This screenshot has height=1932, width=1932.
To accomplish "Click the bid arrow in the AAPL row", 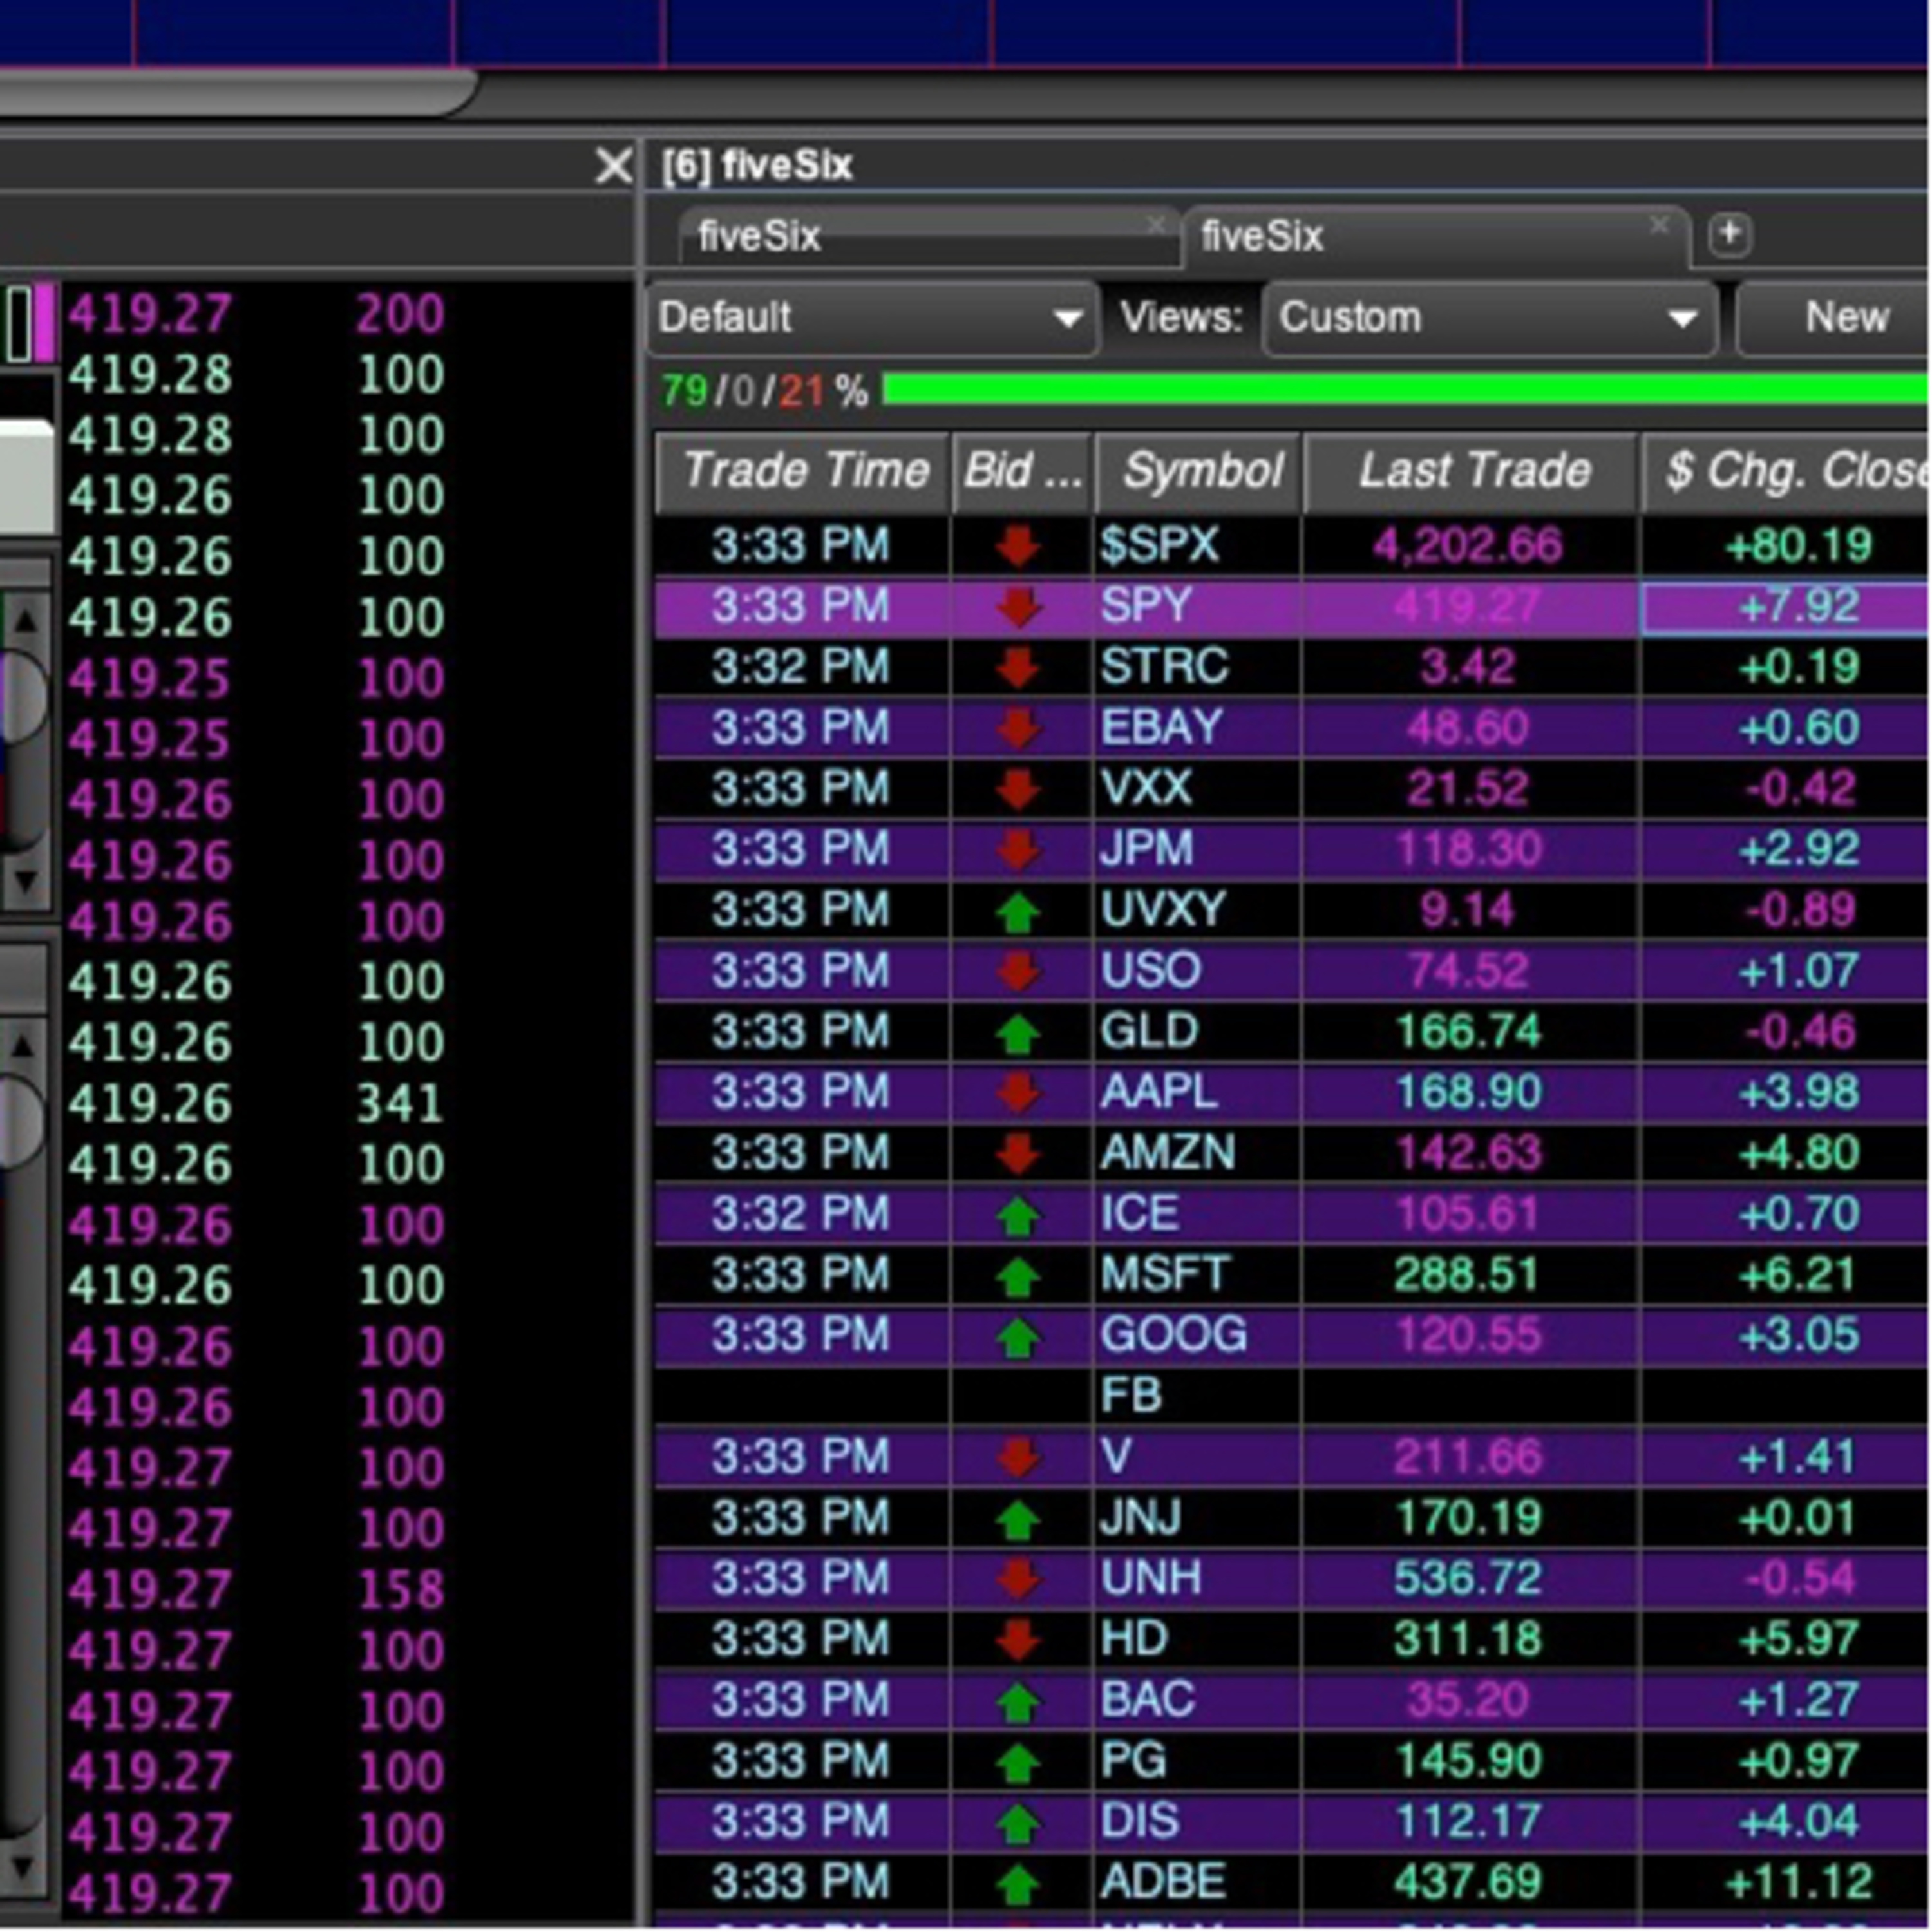I will (x=1018, y=1093).
